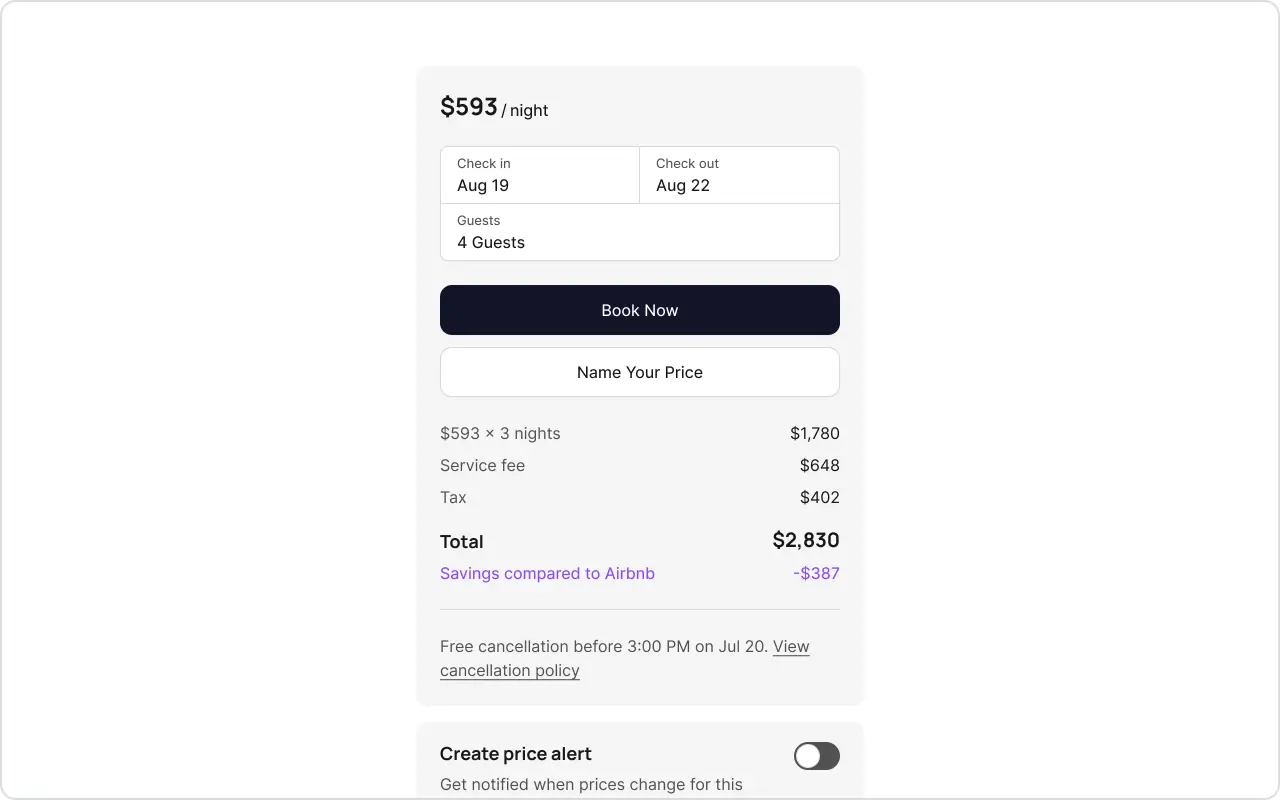Open the Check out date field
This screenshot has width=1280, height=800.
pos(739,175)
